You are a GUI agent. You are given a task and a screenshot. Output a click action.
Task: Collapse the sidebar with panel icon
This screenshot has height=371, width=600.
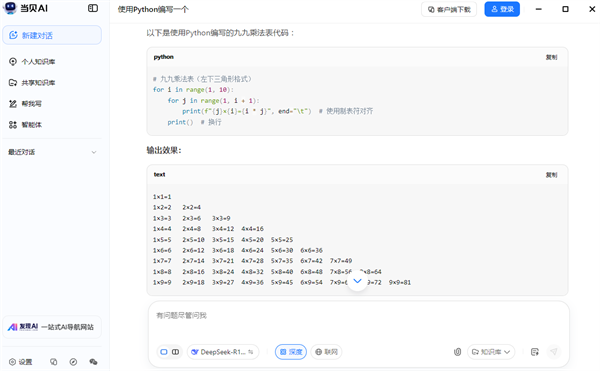(x=93, y=8)
